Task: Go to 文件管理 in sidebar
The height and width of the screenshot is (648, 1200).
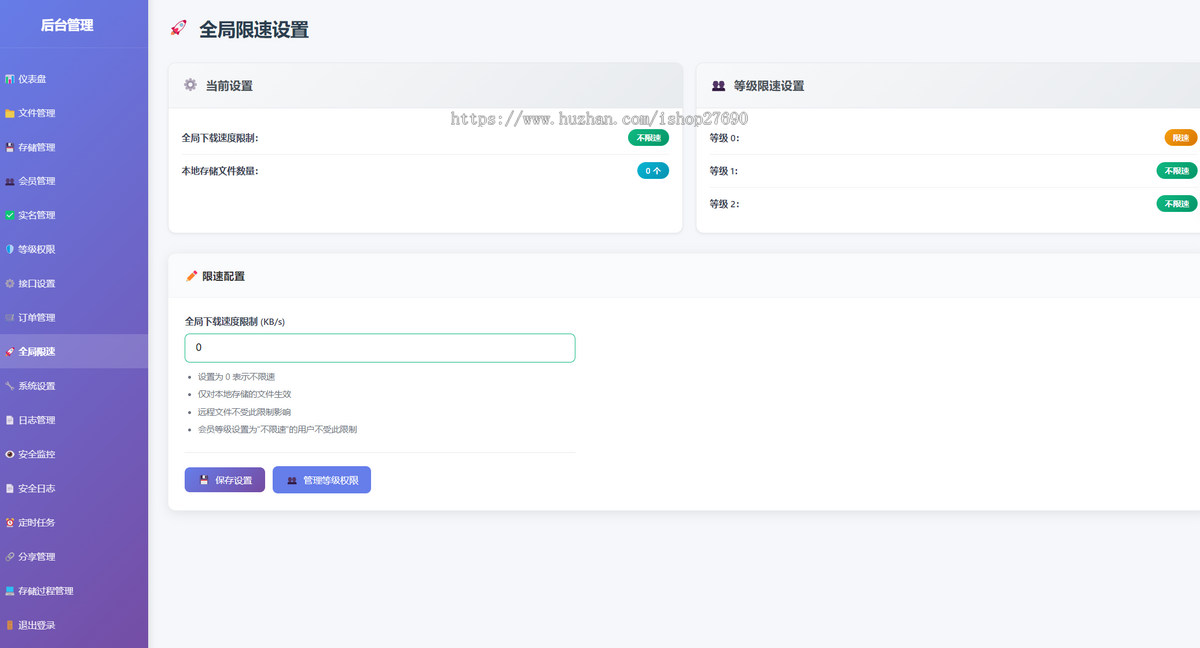Action: click(74, 113)
